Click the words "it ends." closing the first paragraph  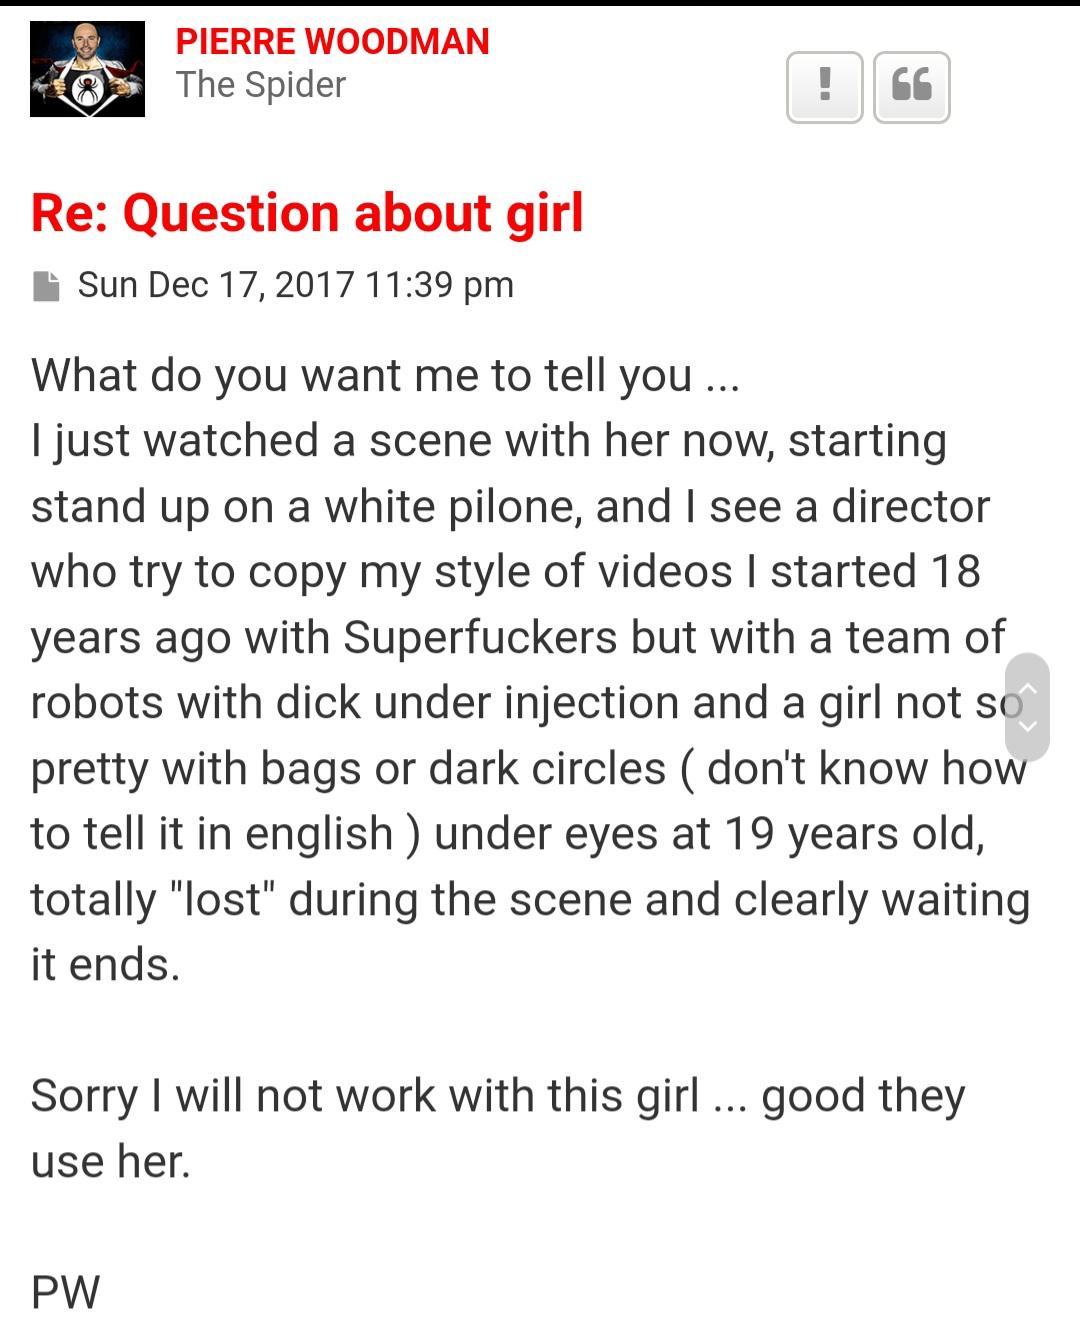click(105, 965)
